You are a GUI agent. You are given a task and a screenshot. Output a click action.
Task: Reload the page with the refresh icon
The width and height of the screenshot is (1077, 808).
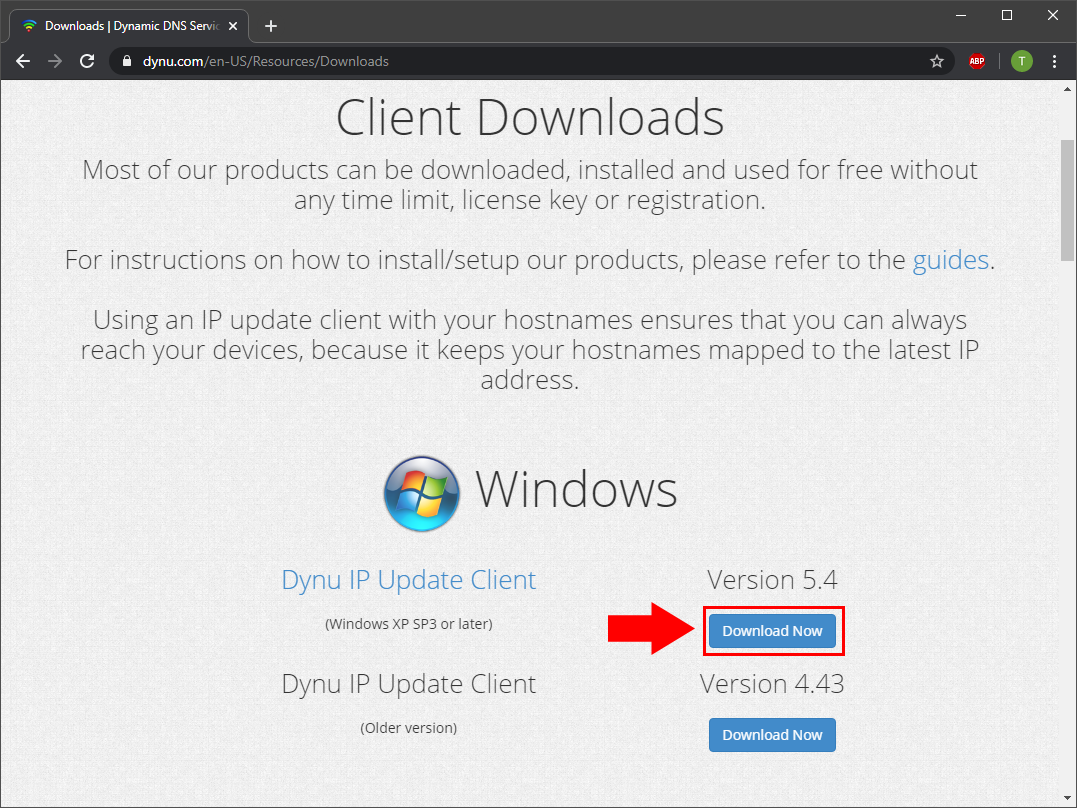coord(87,61)
